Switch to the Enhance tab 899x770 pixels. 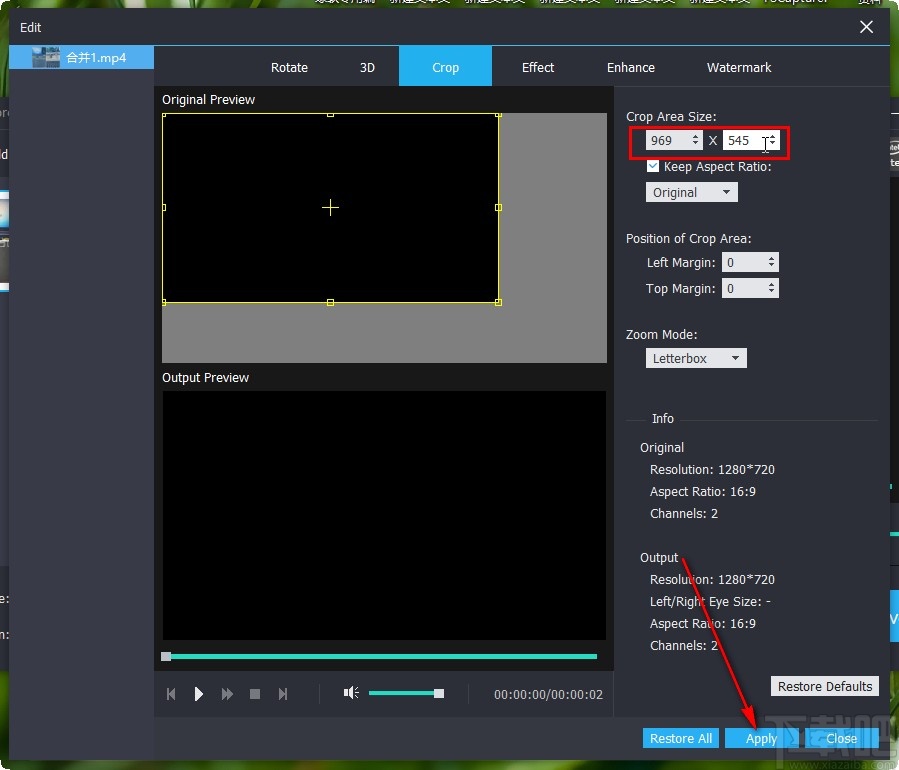(x=631, y=67)
